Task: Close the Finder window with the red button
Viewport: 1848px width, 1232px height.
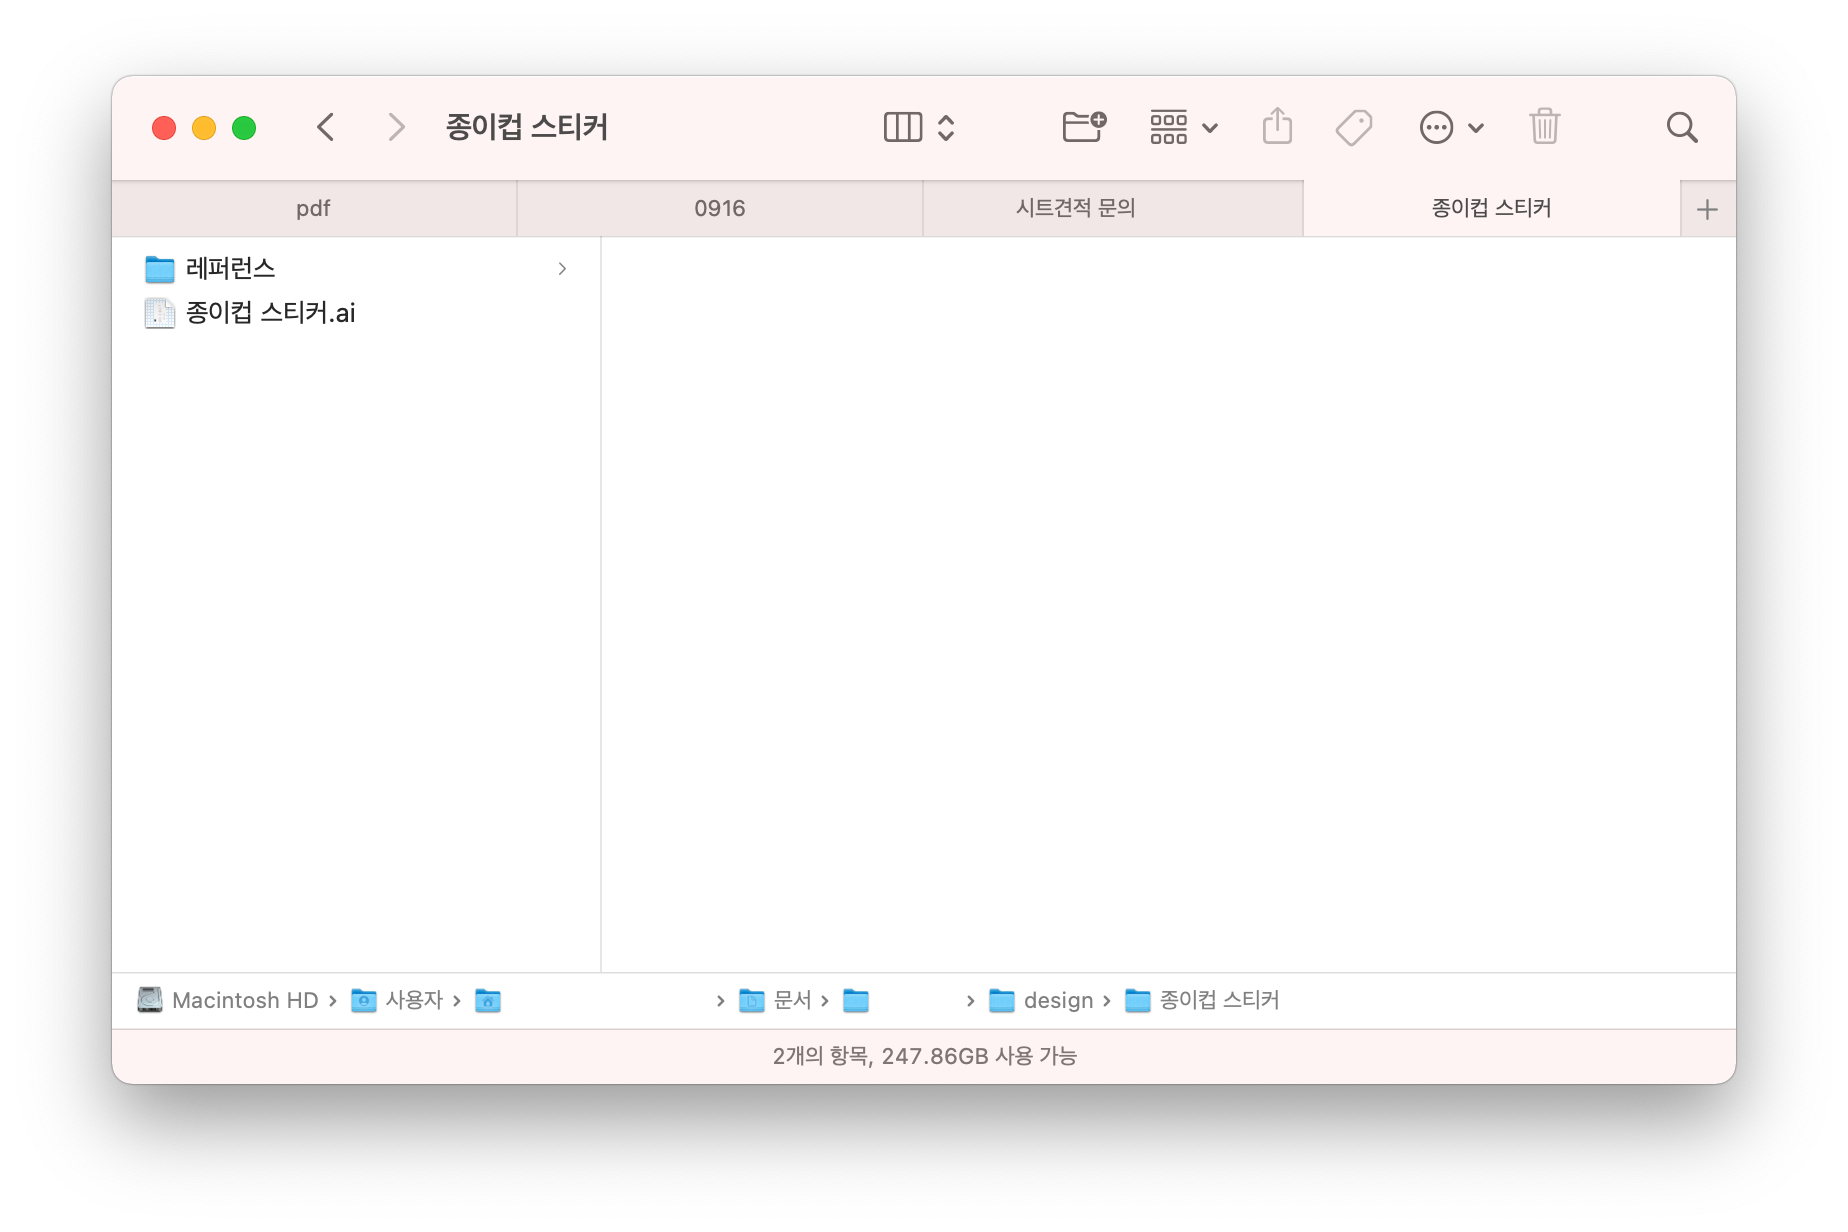Action: tap(164, 128)
